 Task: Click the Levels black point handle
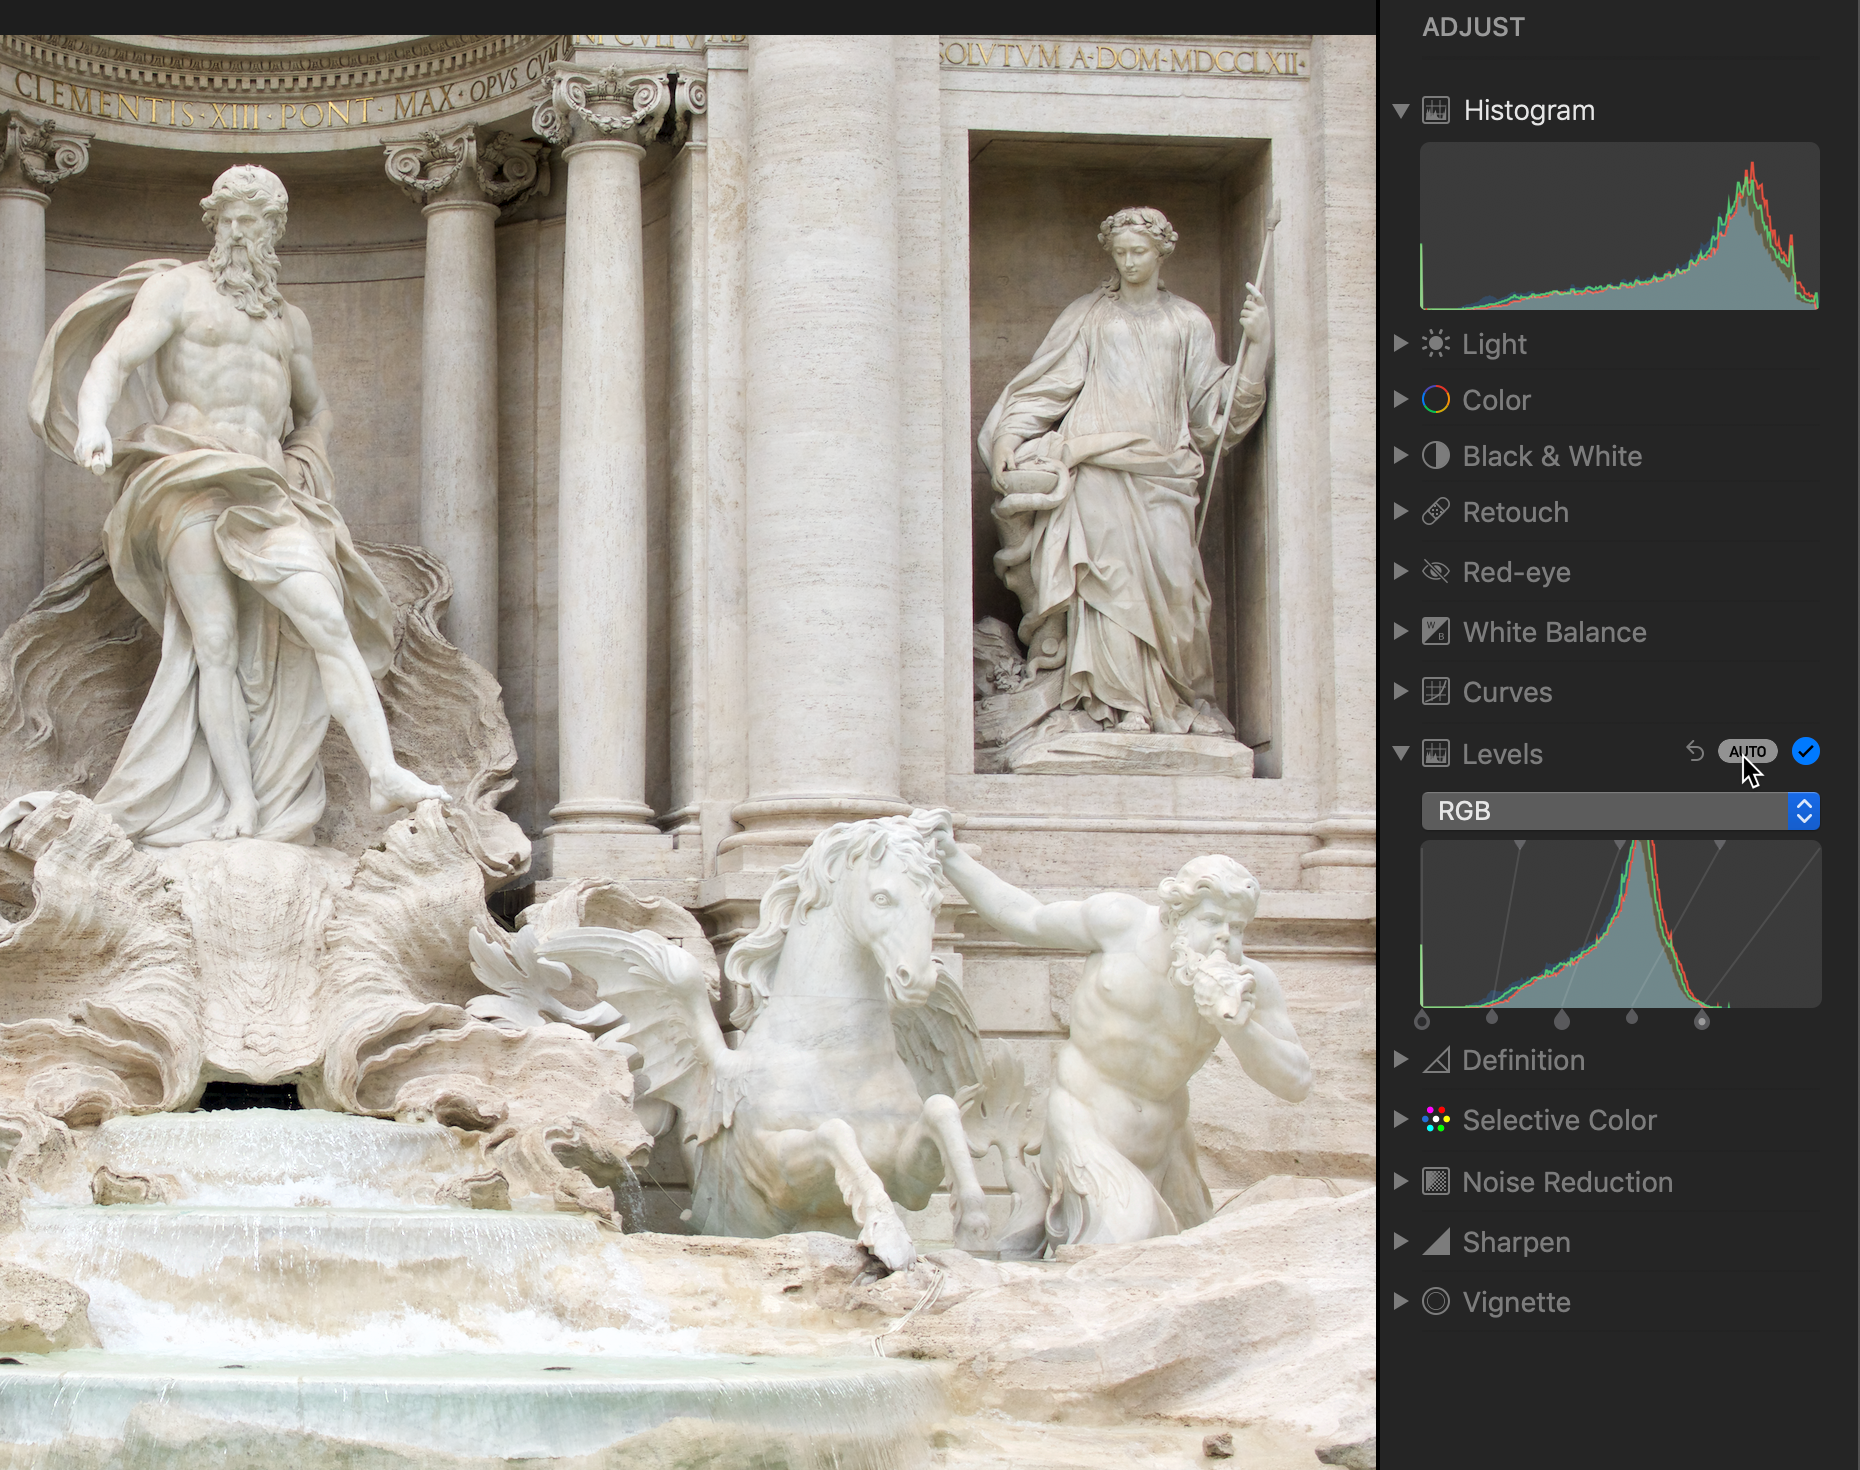[x=1422, y=1020]
